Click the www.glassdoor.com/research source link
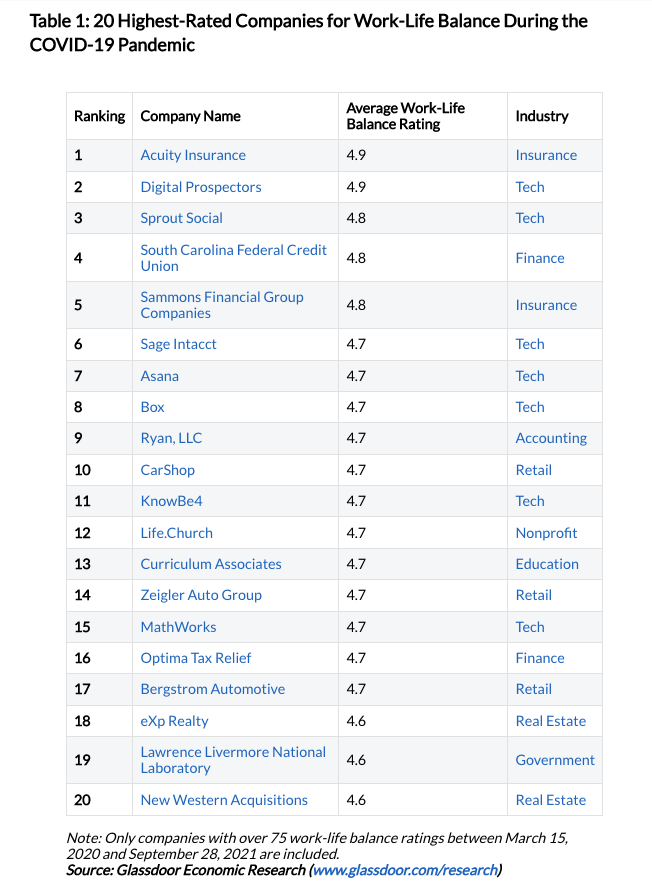The width and height of the screenshot is (652, 883). tap(405, 870)
